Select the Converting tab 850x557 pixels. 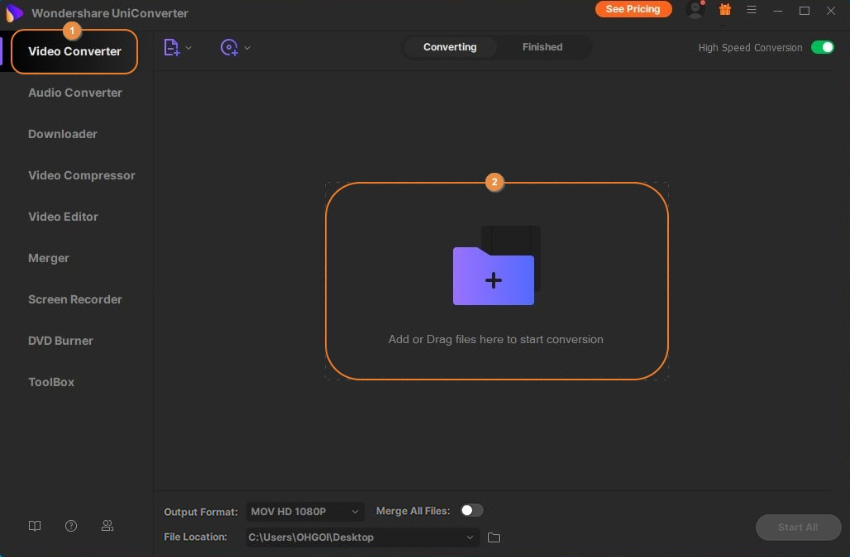coord(450,47)
